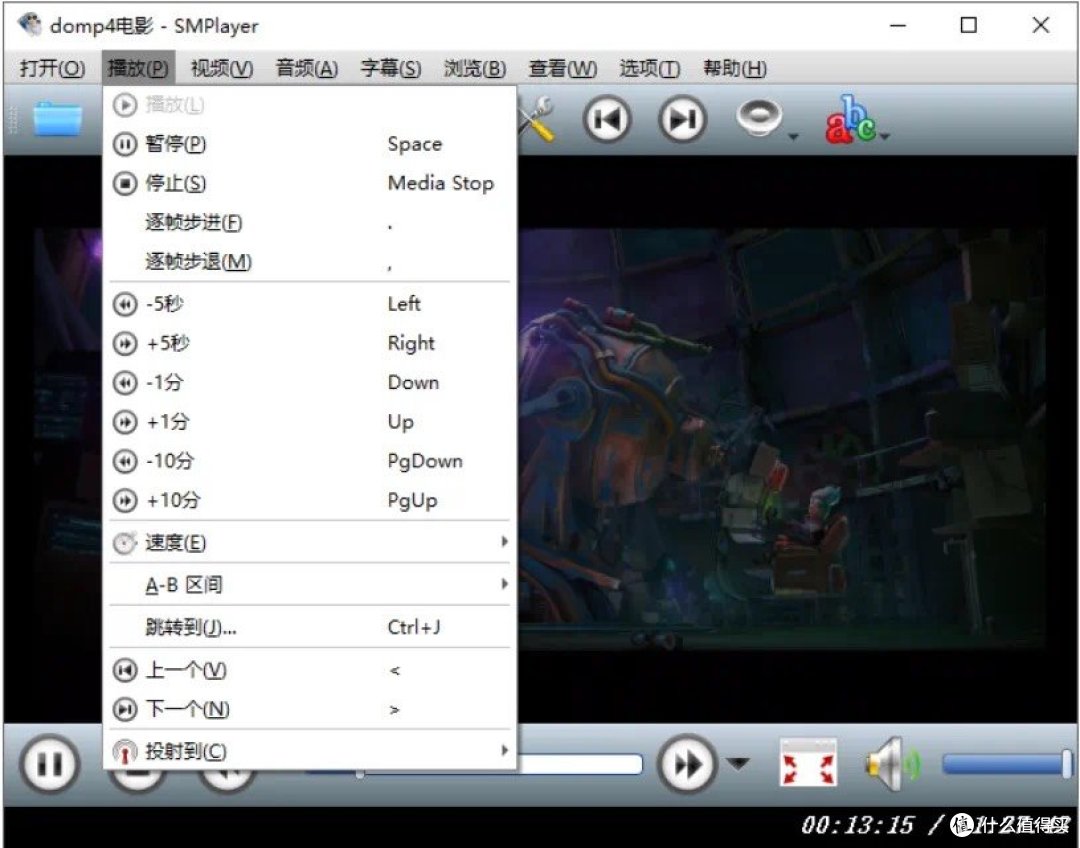This screenshot has width=1080, height=848.
Task: Click the SMPlayer logo in the title bar
Action: tap(29, 24)
